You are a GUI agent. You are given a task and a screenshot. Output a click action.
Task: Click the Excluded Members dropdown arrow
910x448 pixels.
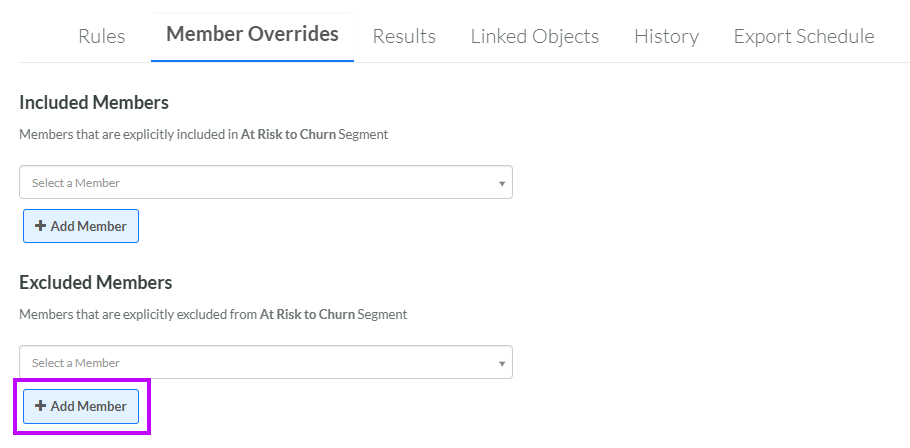click(502, 363)
